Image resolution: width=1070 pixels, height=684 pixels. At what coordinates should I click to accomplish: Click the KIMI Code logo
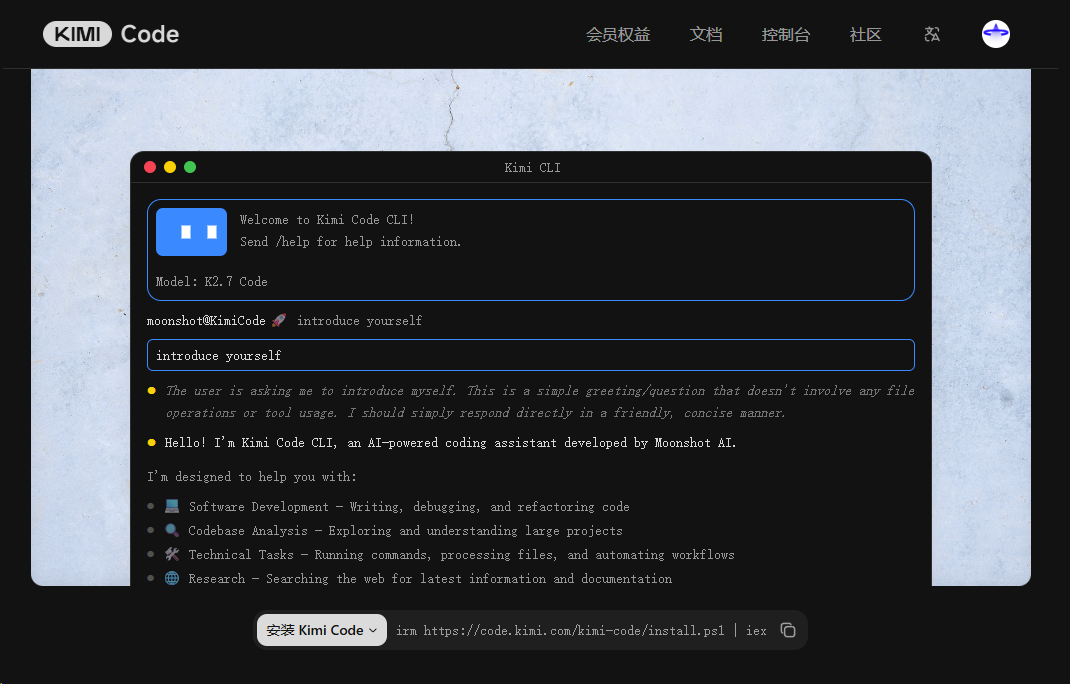(111, 34)
